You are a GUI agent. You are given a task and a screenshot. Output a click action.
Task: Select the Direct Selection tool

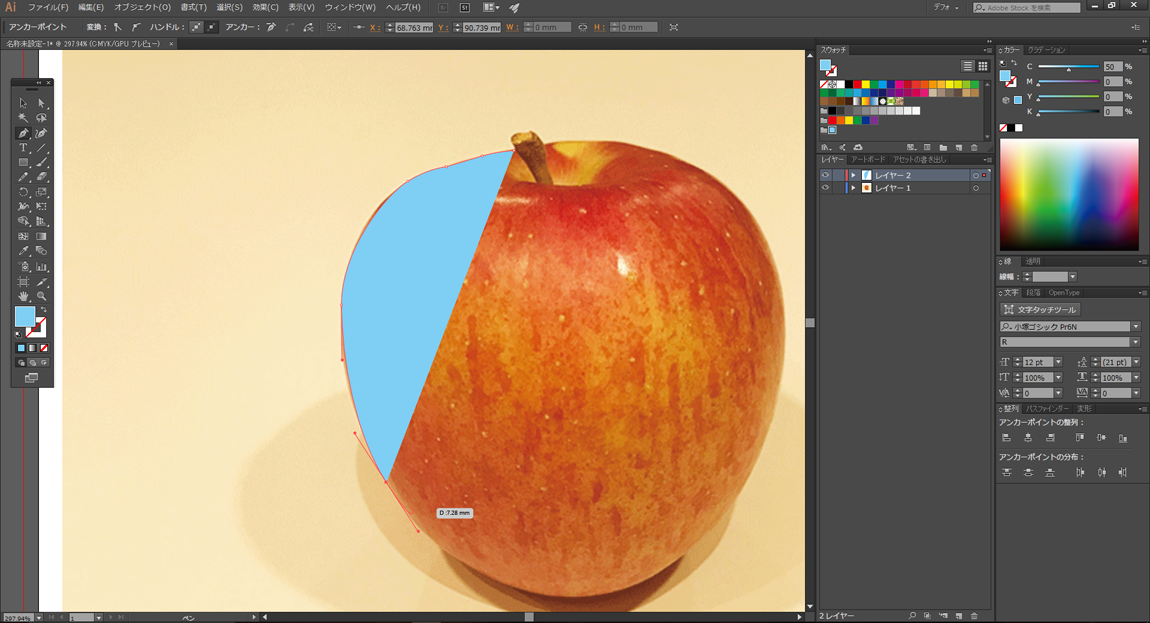[42, 103]
